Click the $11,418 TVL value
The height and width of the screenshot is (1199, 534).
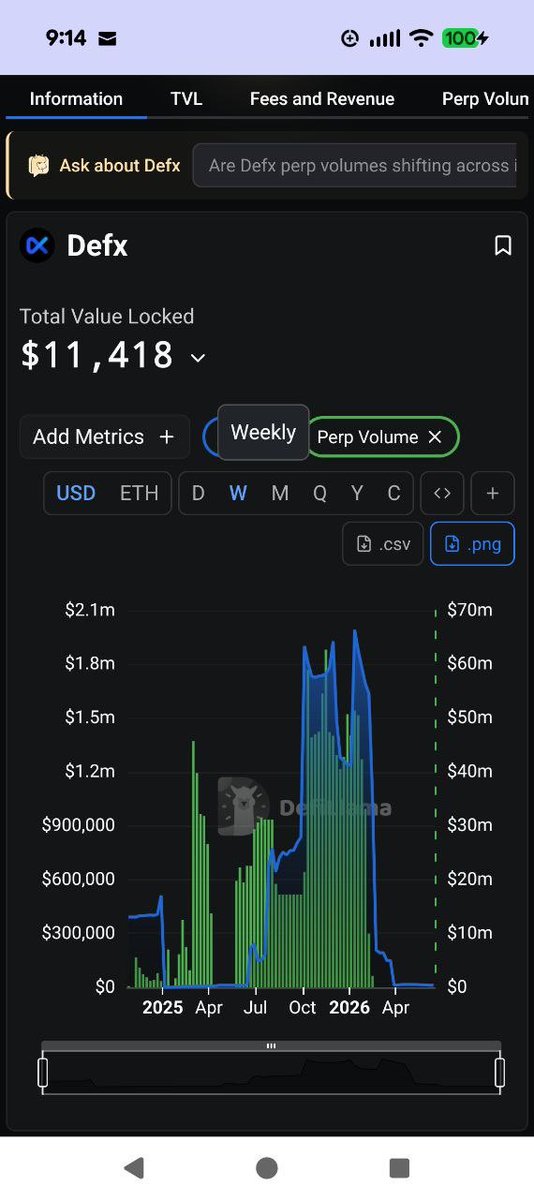(x=97, y=356)
